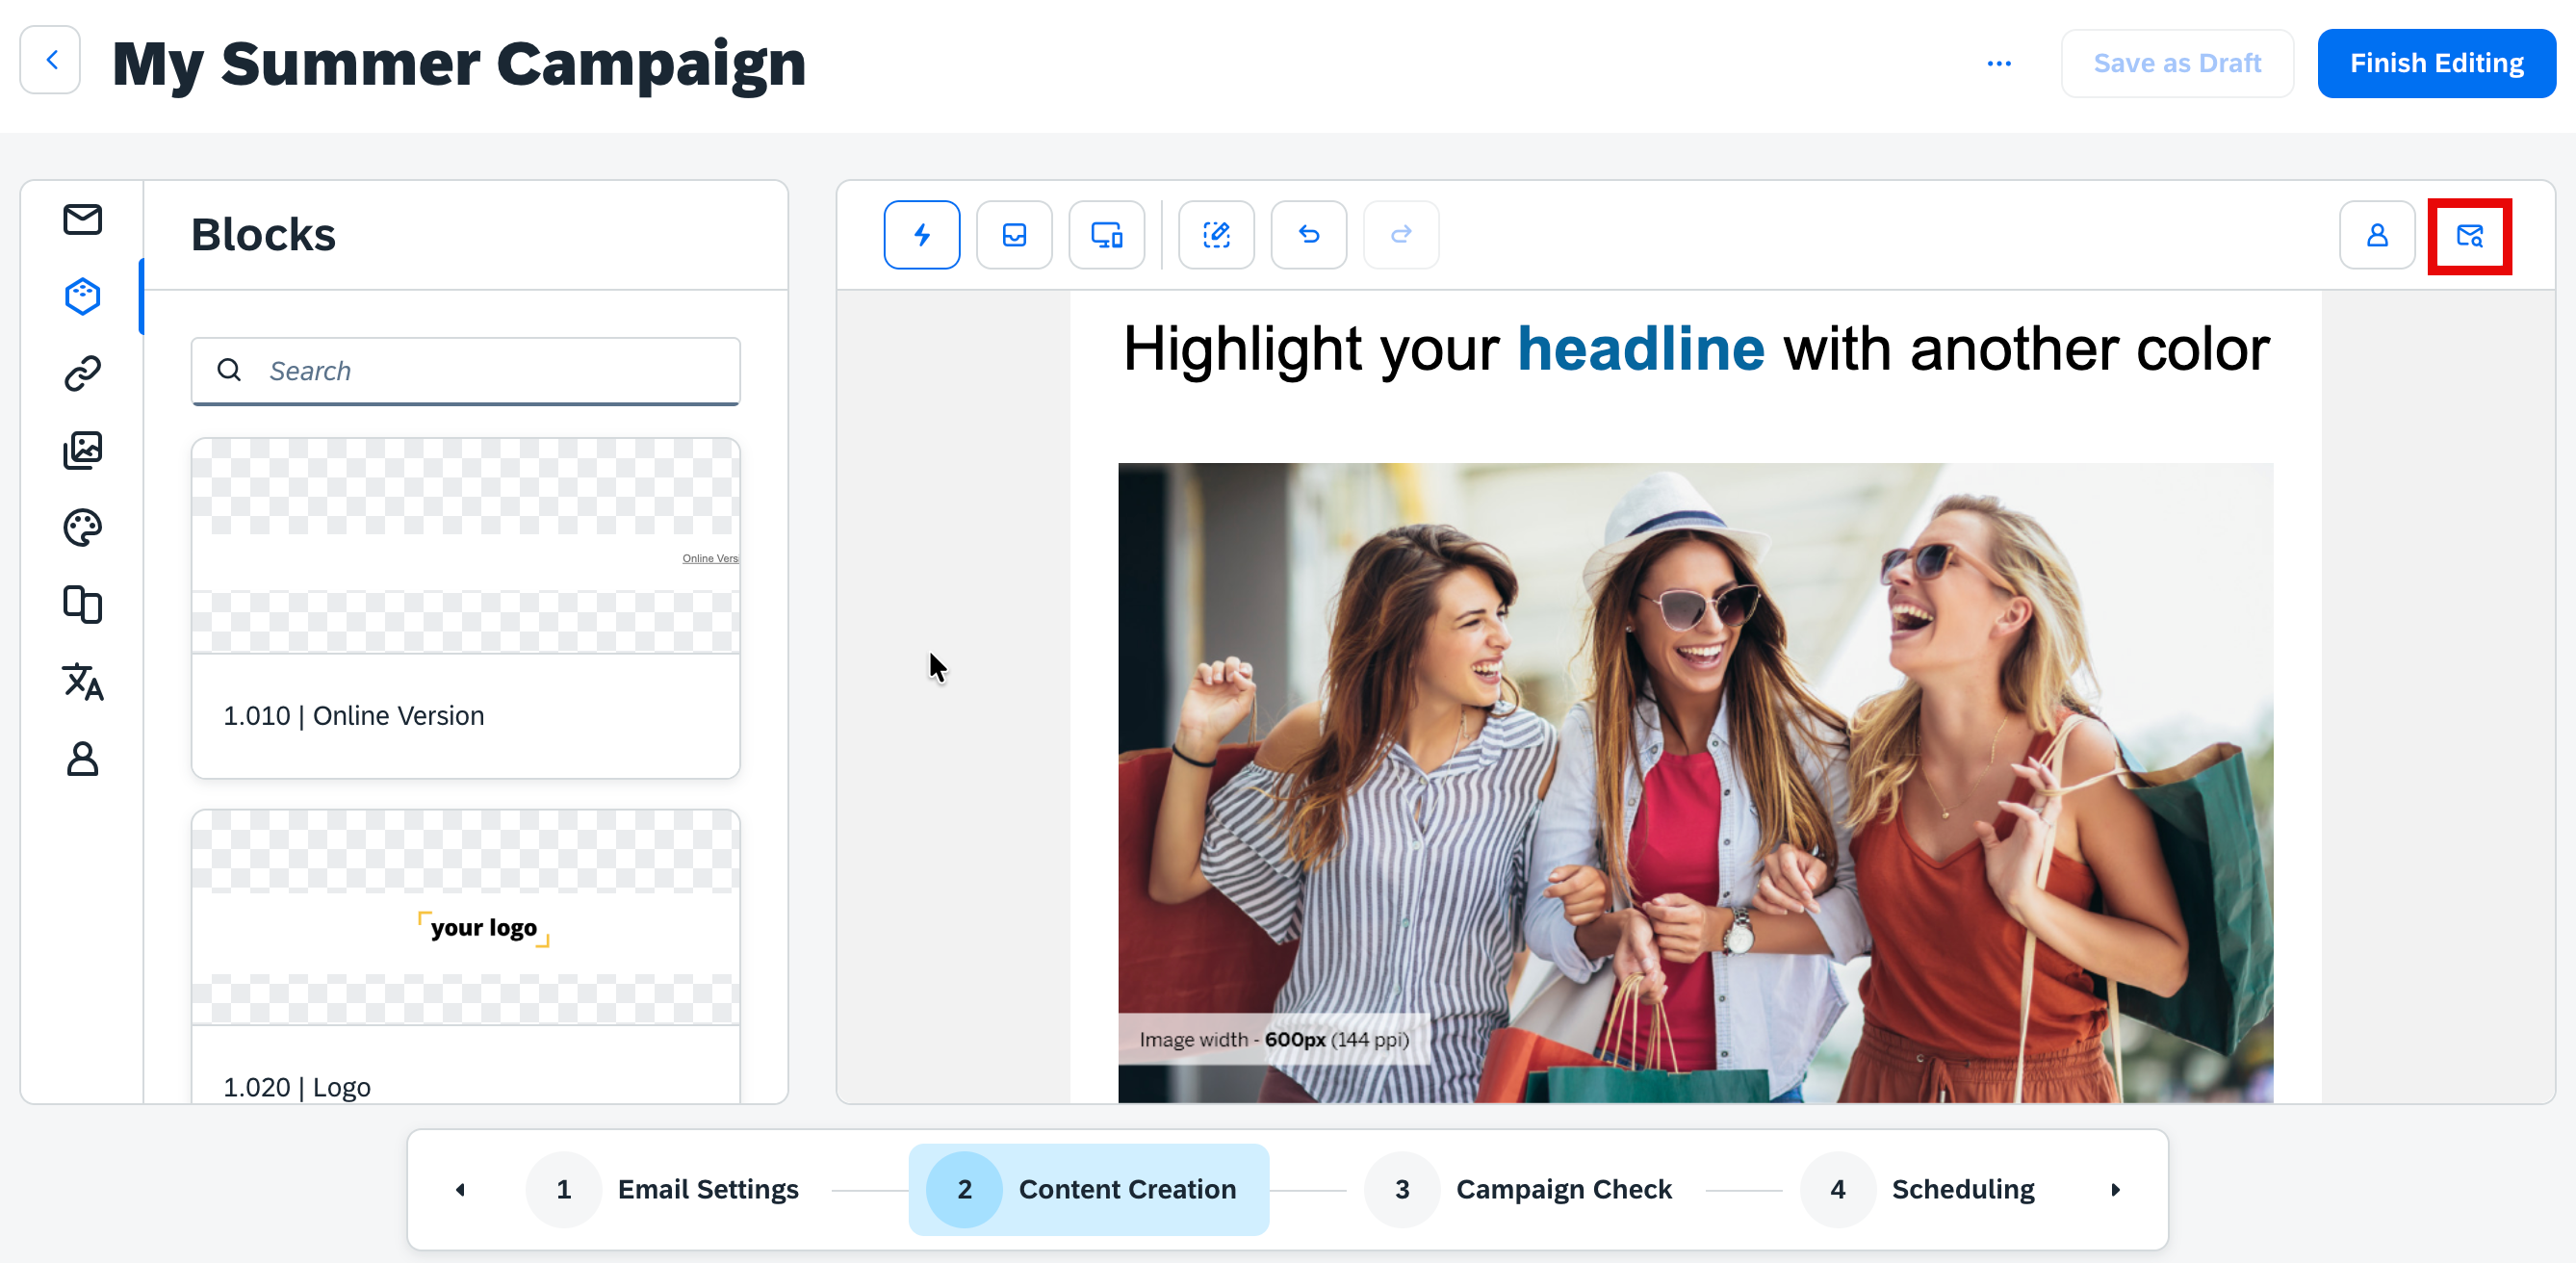
Task: Open the color palette sidebar icon
Action: point(82,527)
